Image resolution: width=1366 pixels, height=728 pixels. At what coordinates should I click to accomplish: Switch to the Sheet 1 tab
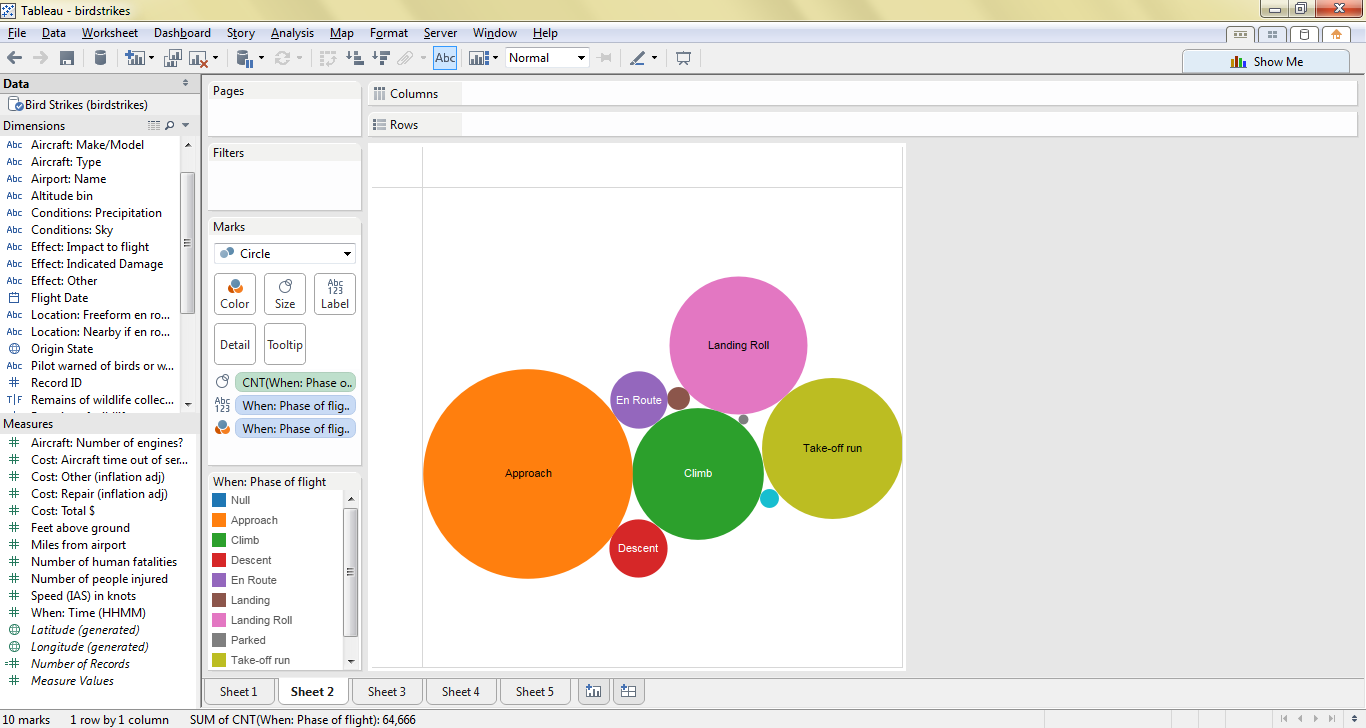(x=239, y=691)
